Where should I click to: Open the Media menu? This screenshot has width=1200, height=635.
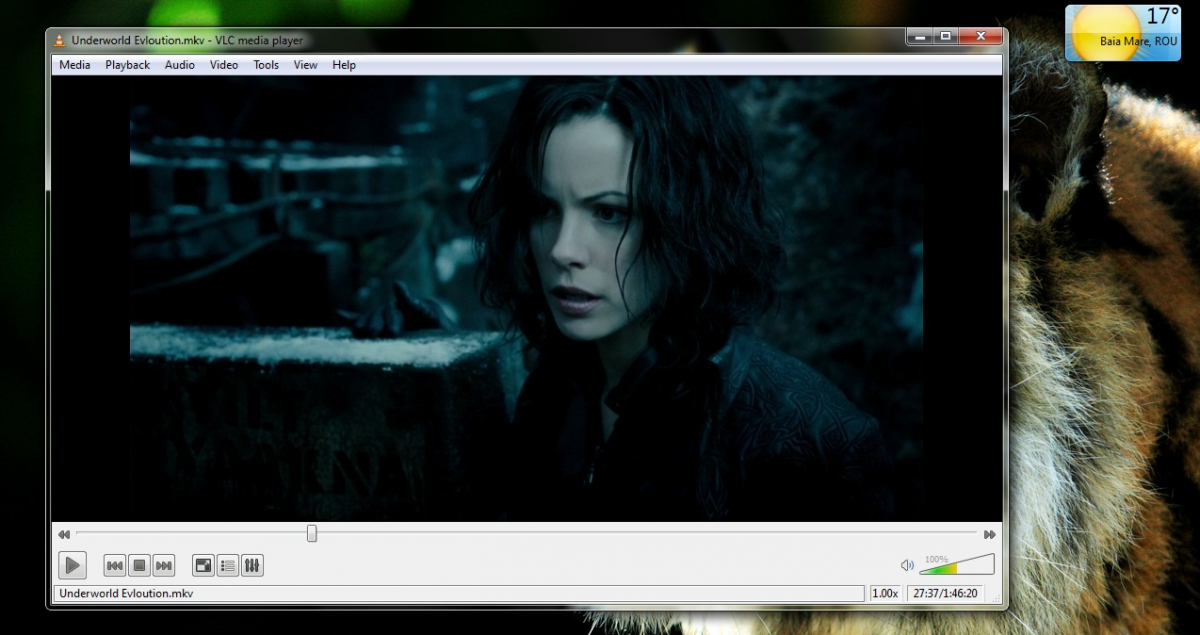coord(75,65)
